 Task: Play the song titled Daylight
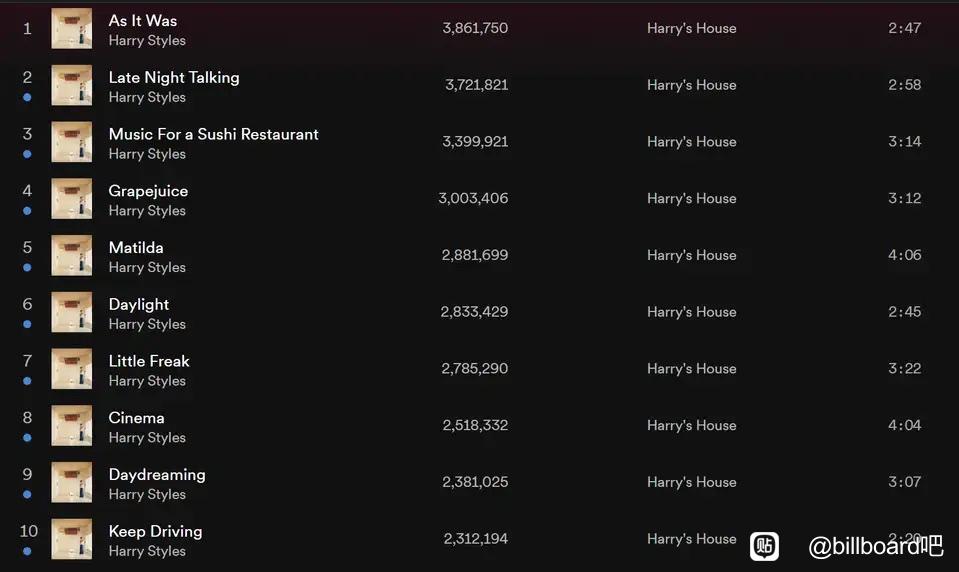click(x=139, y=305)
